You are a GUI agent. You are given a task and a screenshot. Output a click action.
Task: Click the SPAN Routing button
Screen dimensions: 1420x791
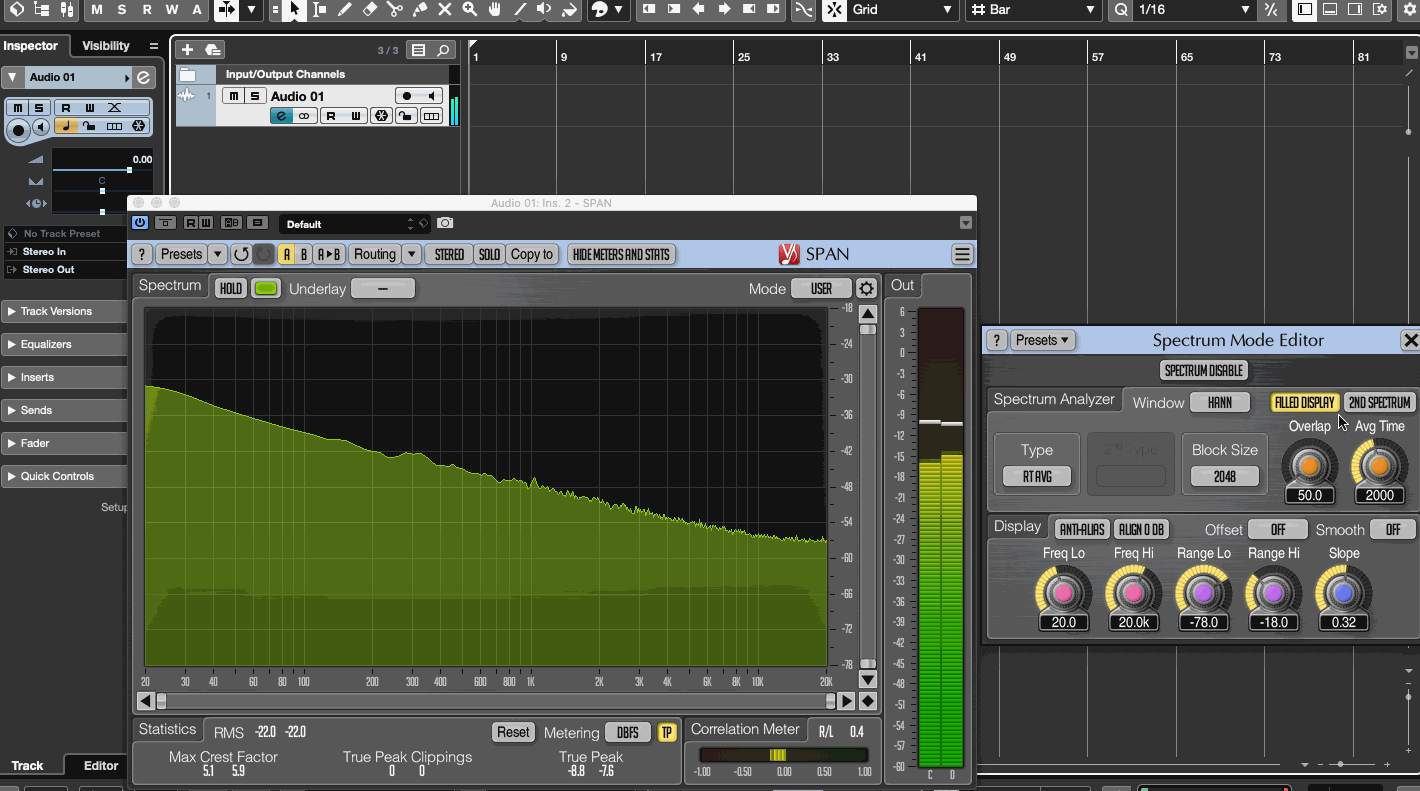[x=375, y=254]
